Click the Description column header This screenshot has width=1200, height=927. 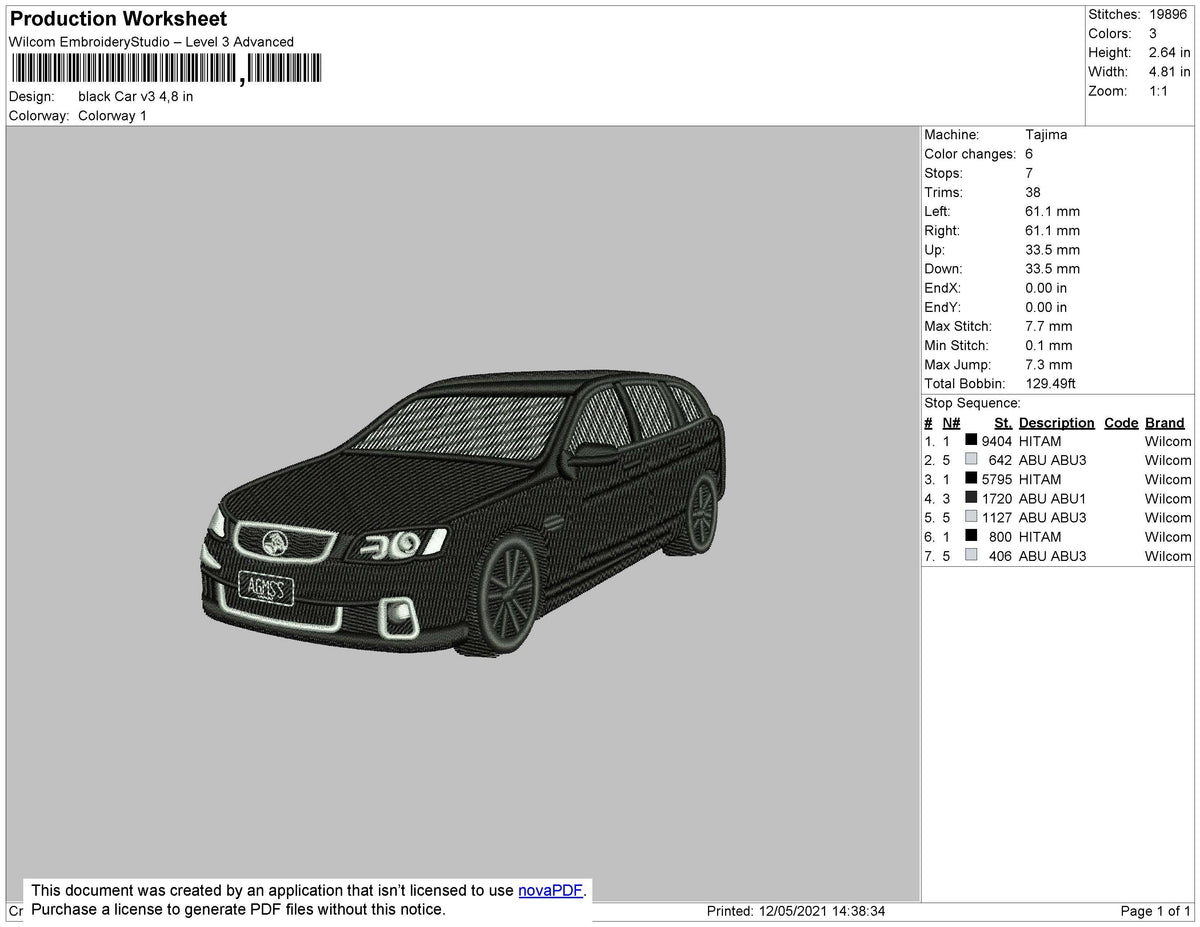[x=1056, y=422]
